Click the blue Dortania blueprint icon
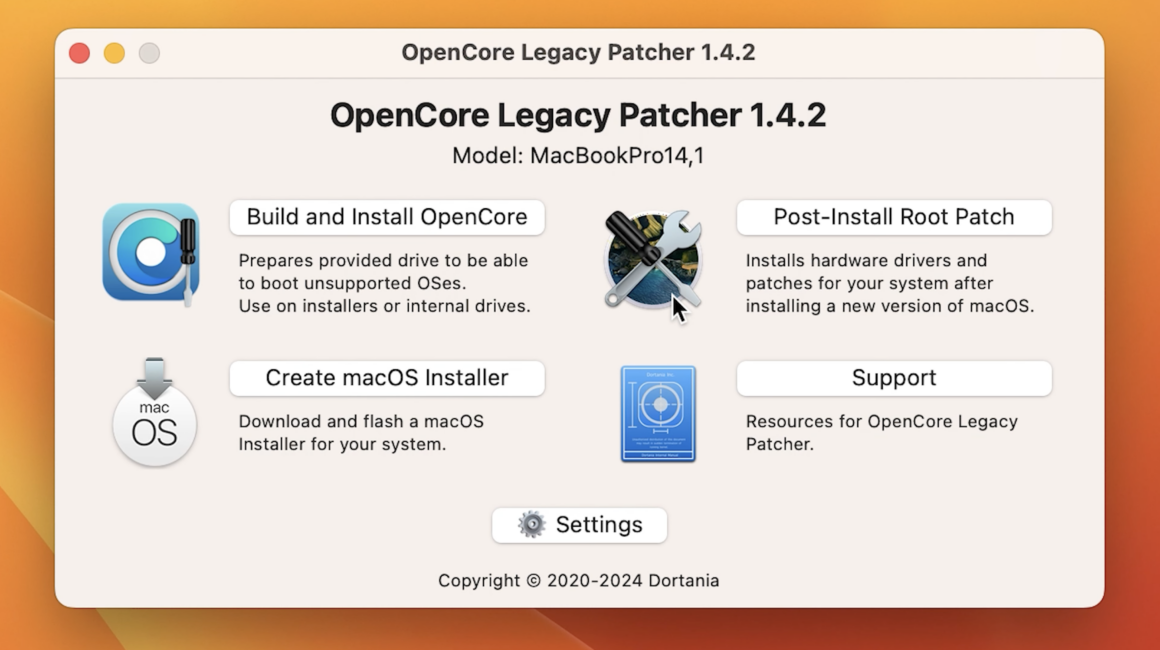Viewport: 1160px width, 650px height. (658, 413)
